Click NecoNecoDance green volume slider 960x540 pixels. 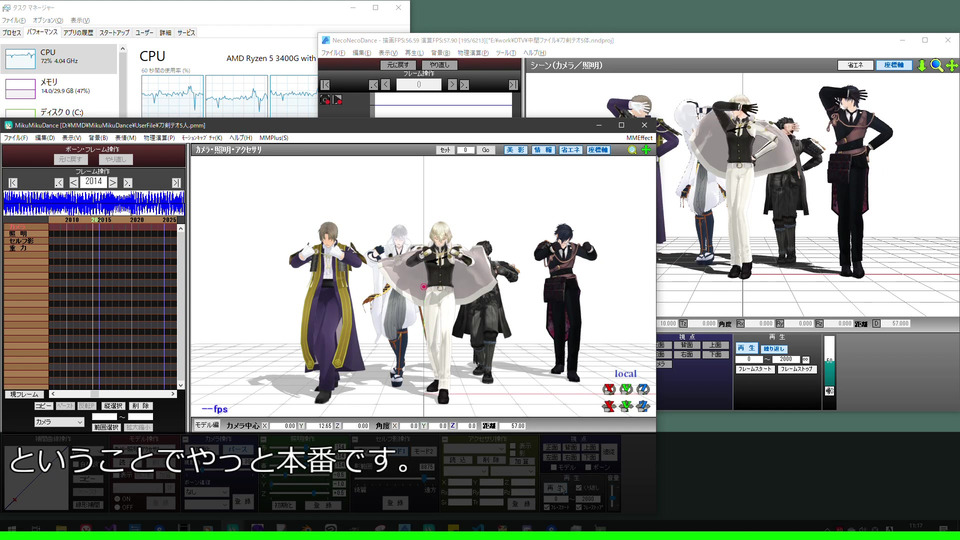coord(830,372)
